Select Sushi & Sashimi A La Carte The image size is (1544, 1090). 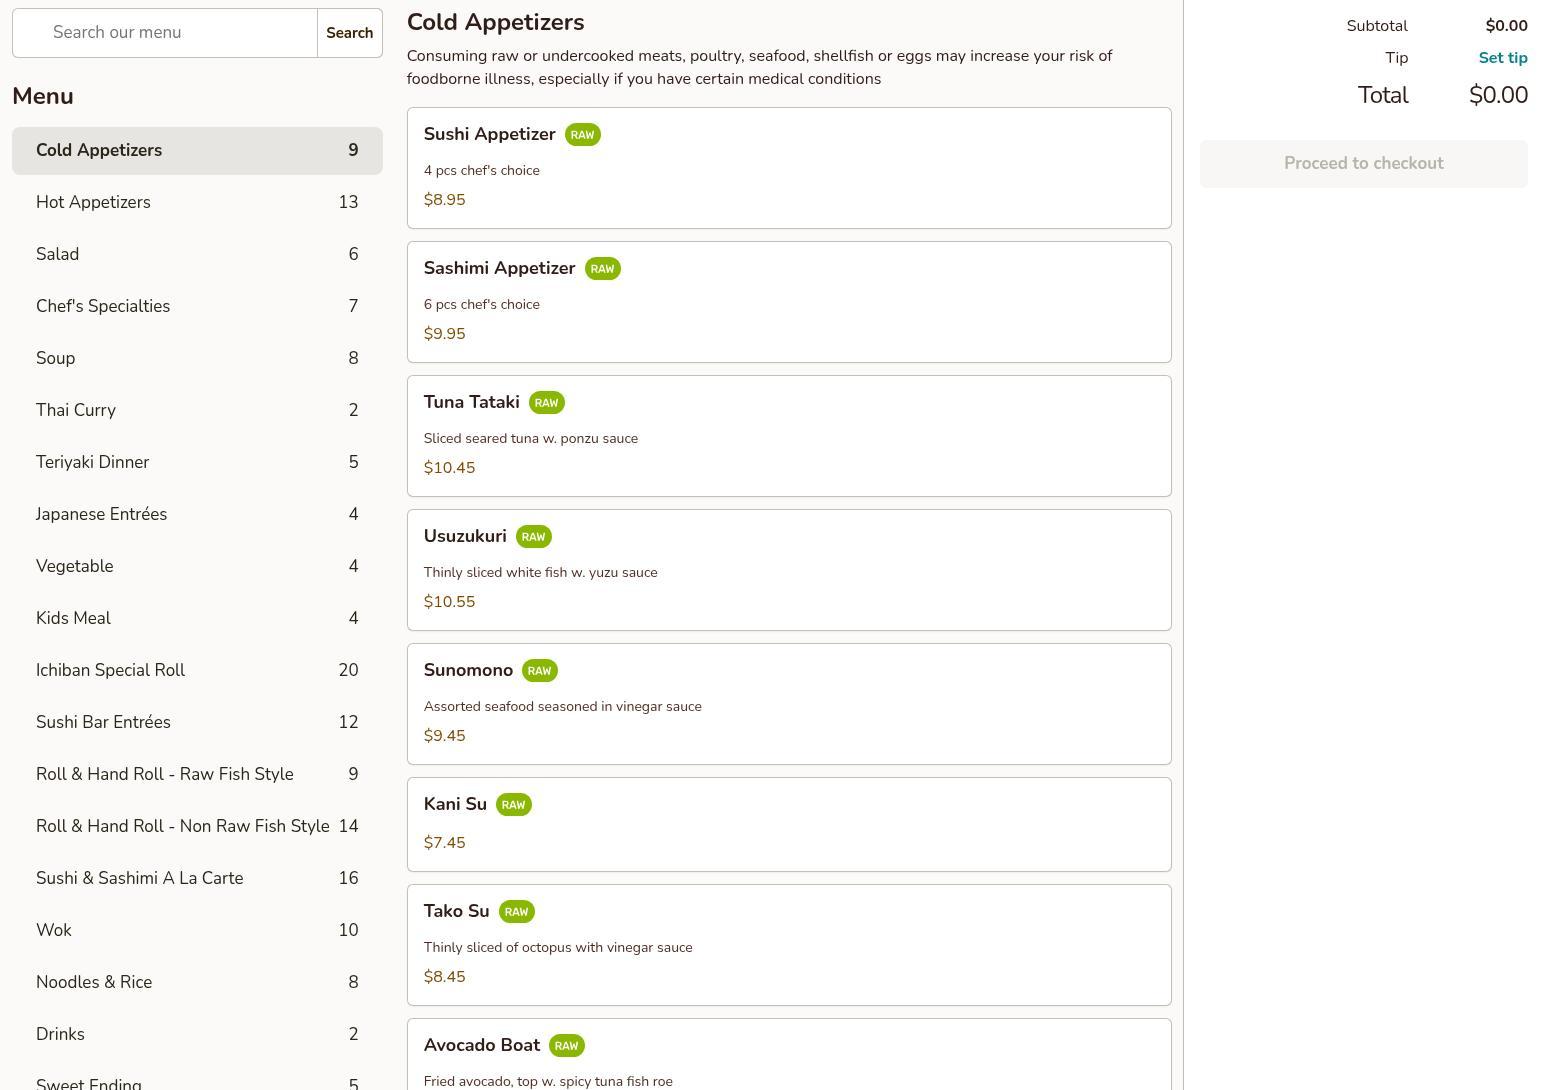click(x=197, y=879)
